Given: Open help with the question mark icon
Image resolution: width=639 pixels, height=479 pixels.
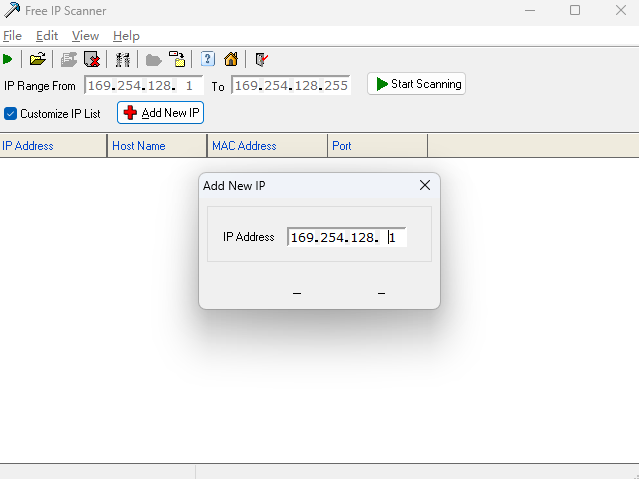Looking at the screenshot, I should [x=208, y=59].
